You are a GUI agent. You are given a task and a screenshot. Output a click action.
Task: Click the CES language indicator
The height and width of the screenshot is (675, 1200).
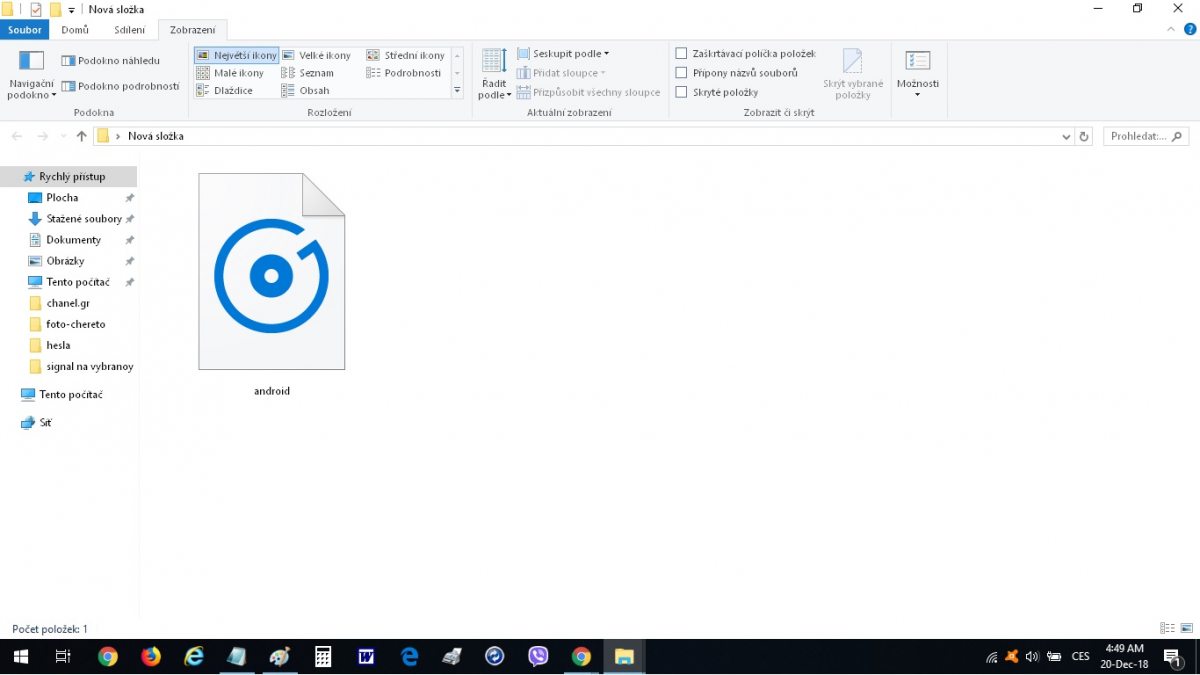(1080, 657)
